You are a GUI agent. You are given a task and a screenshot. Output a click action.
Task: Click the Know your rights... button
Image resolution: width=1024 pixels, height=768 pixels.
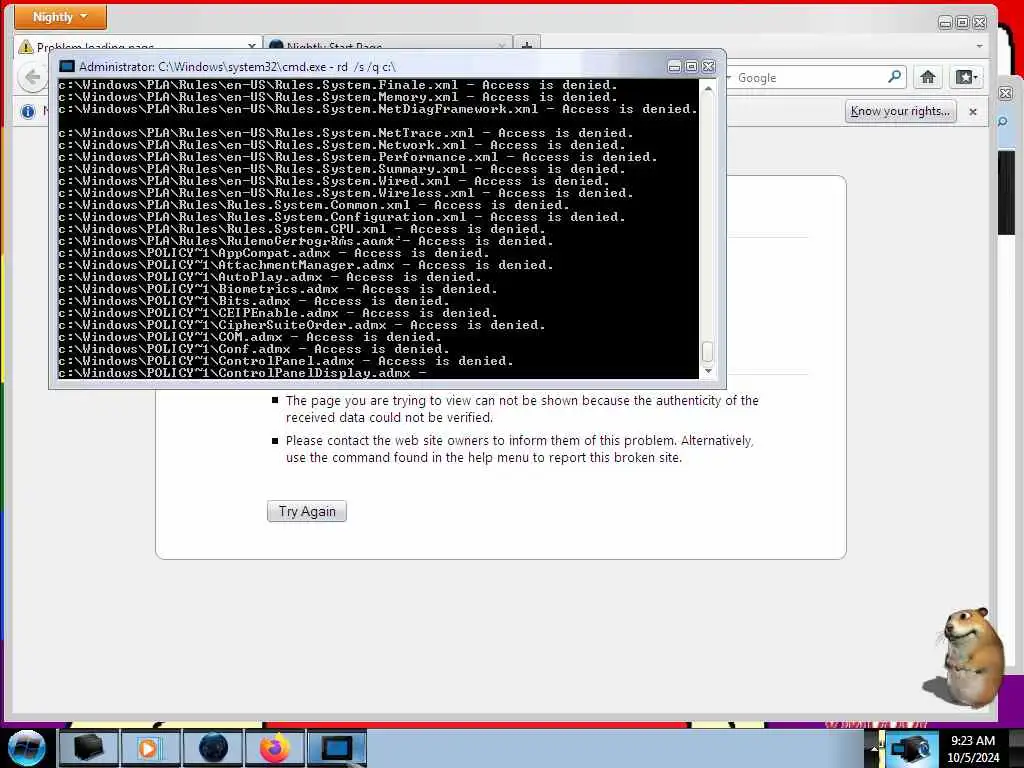coord(900,111)
